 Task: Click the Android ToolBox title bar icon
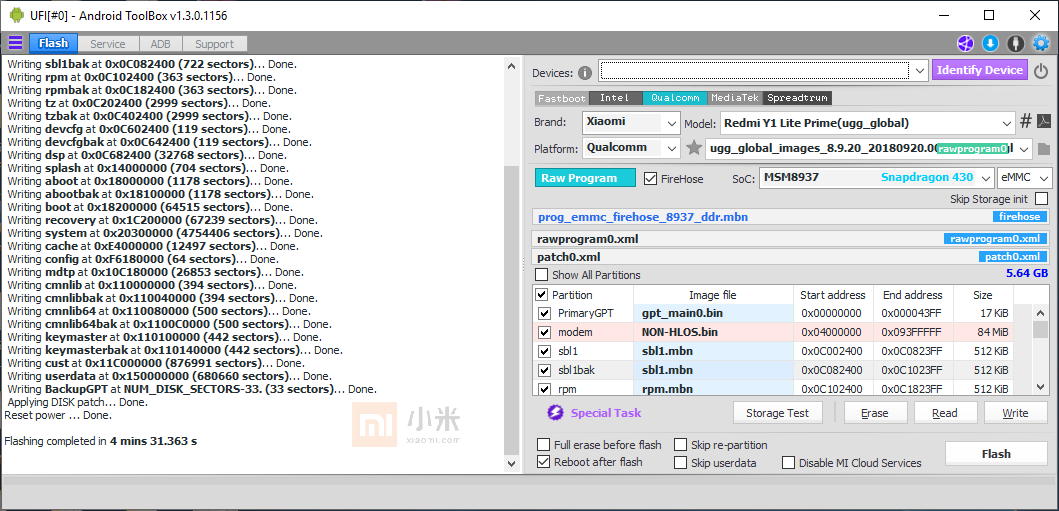coord(17,15)
